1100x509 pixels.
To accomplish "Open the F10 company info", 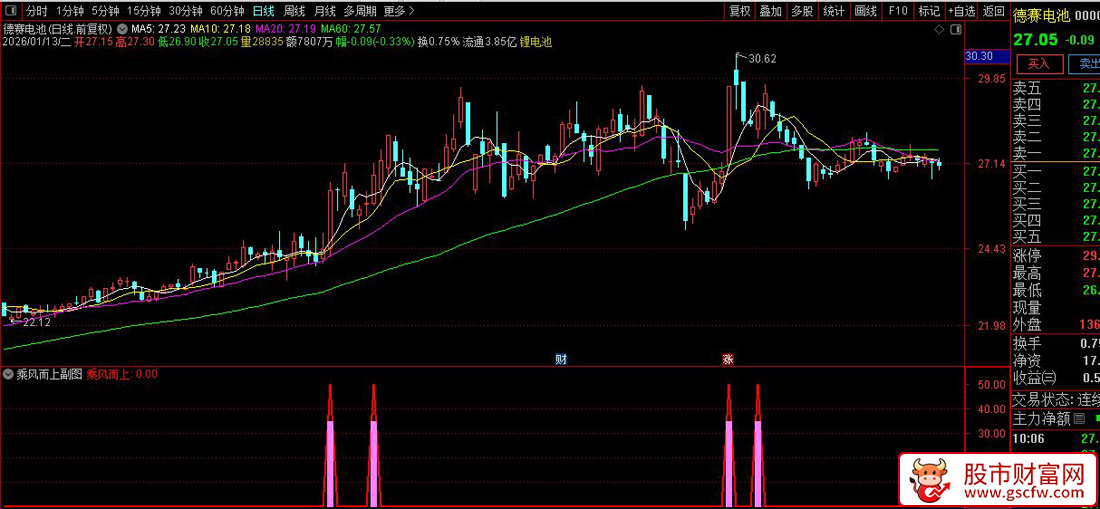I will (x=898, y=11).
